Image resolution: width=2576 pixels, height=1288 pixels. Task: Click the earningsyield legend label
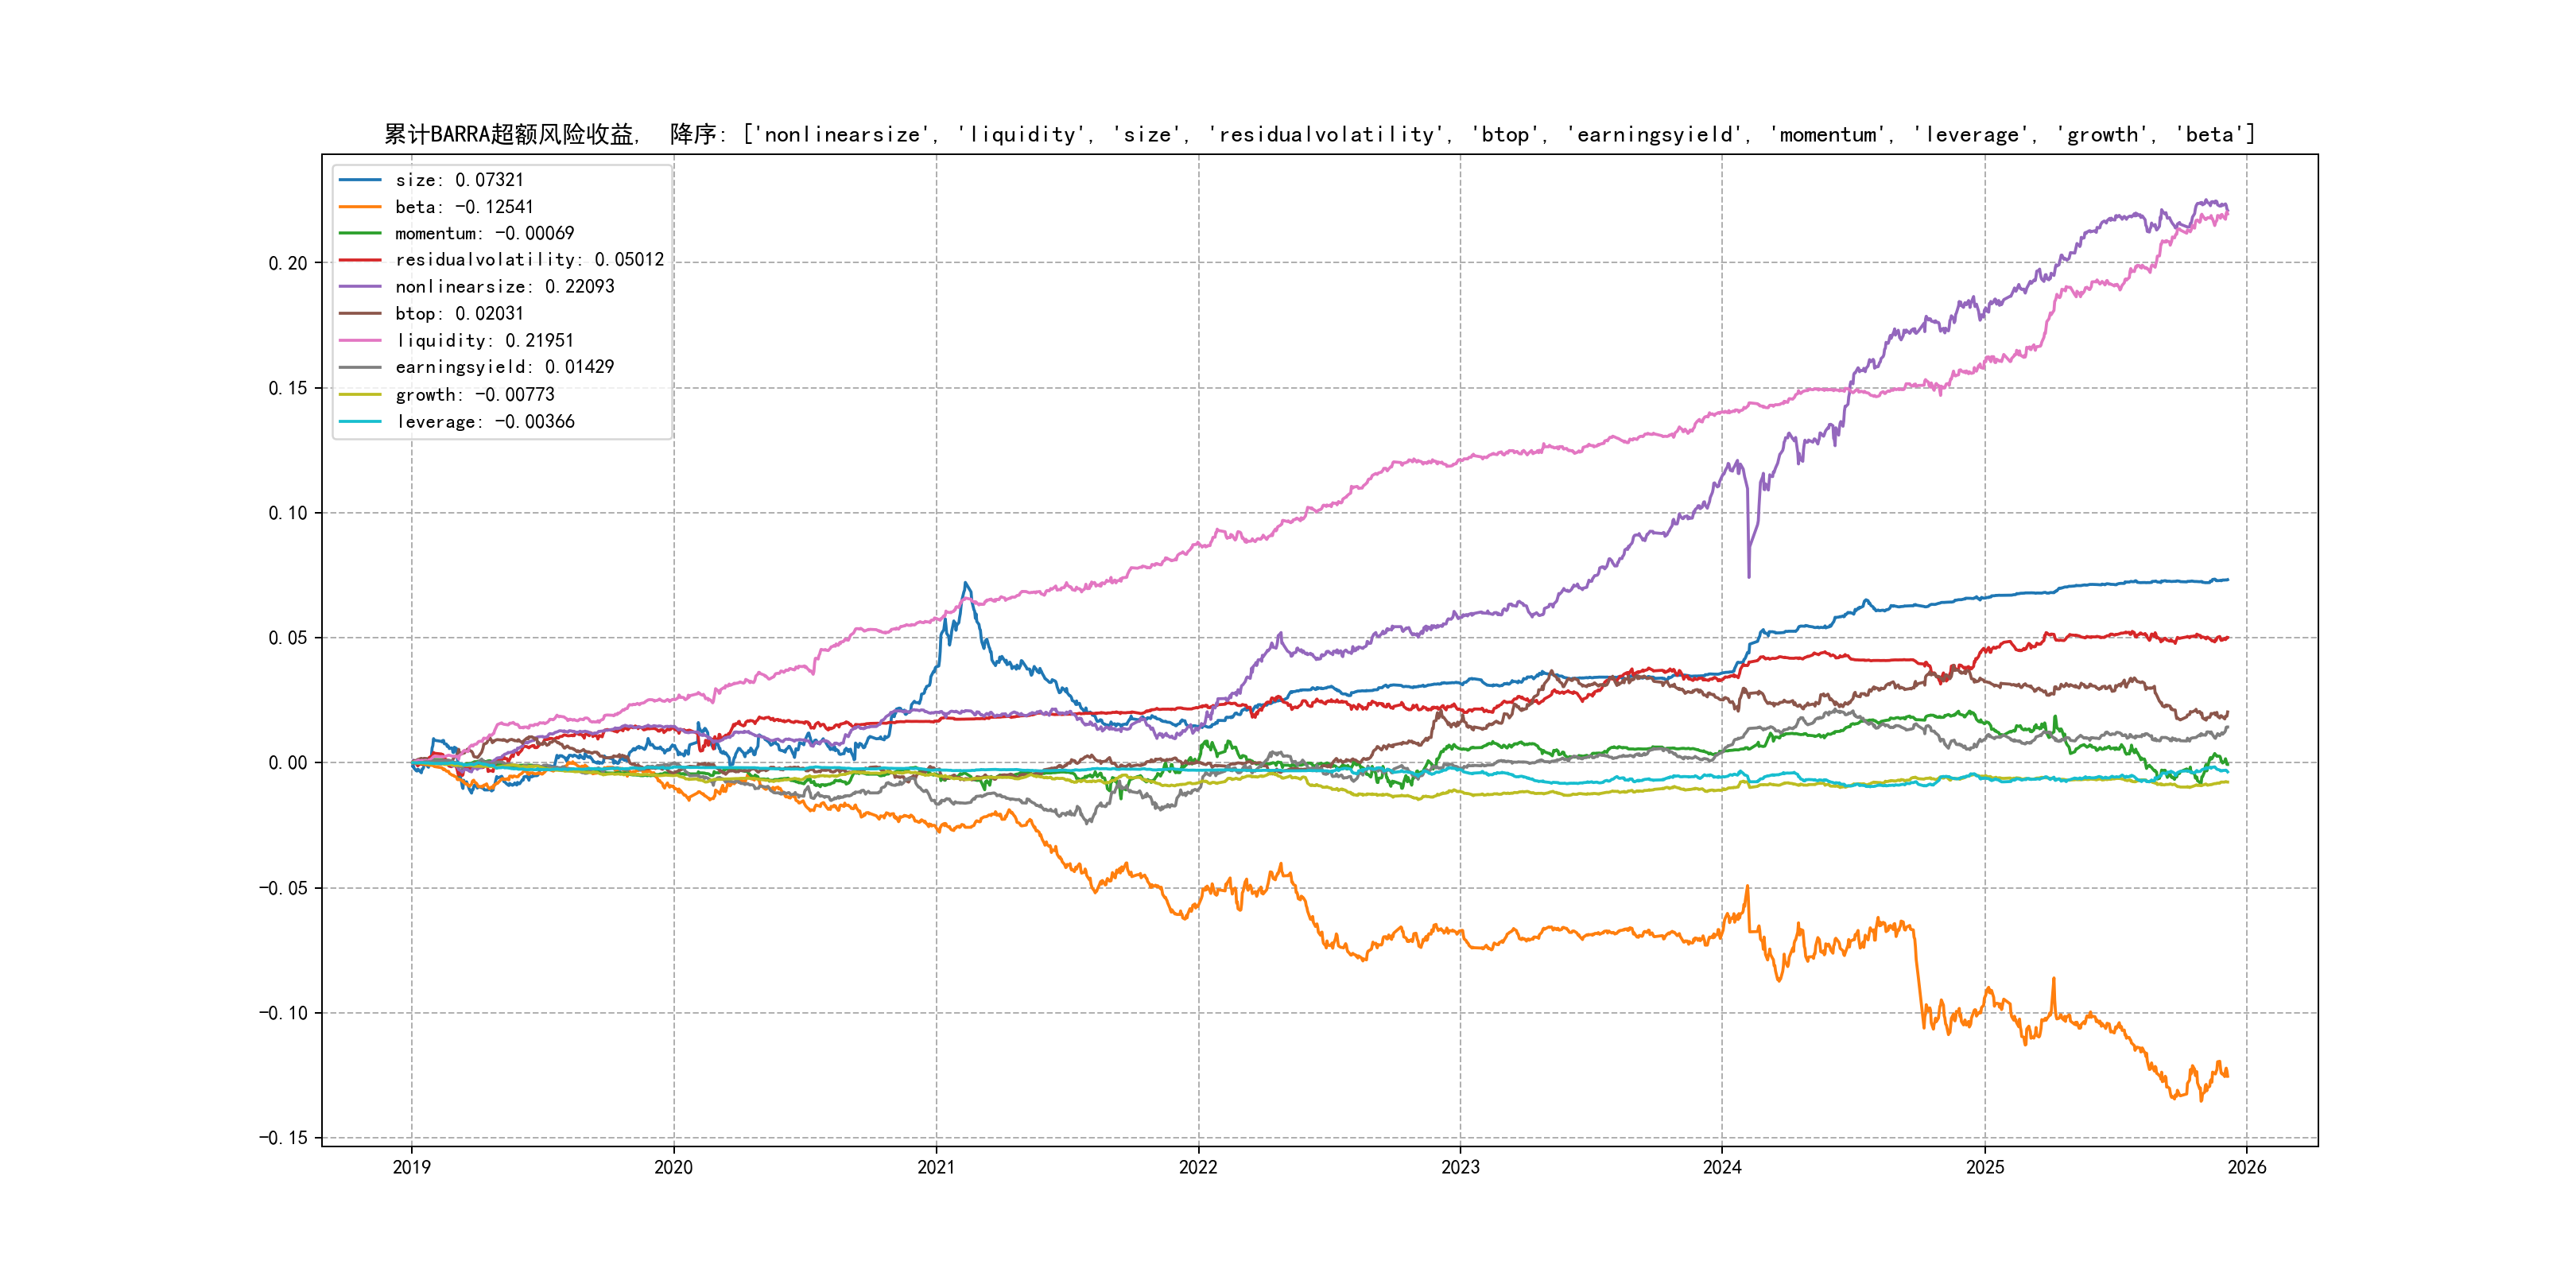point(504,367)
